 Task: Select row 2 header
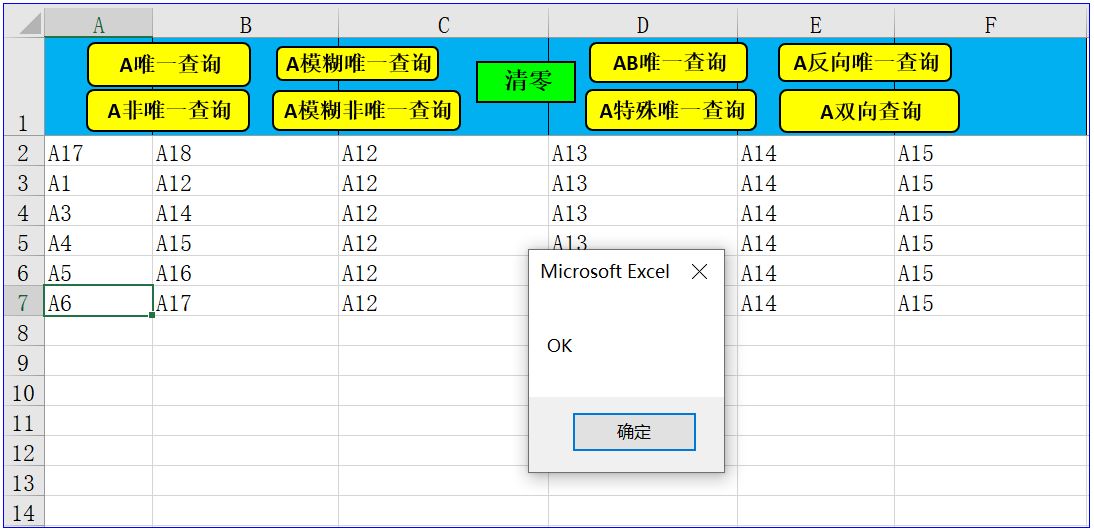coord(24,151)
